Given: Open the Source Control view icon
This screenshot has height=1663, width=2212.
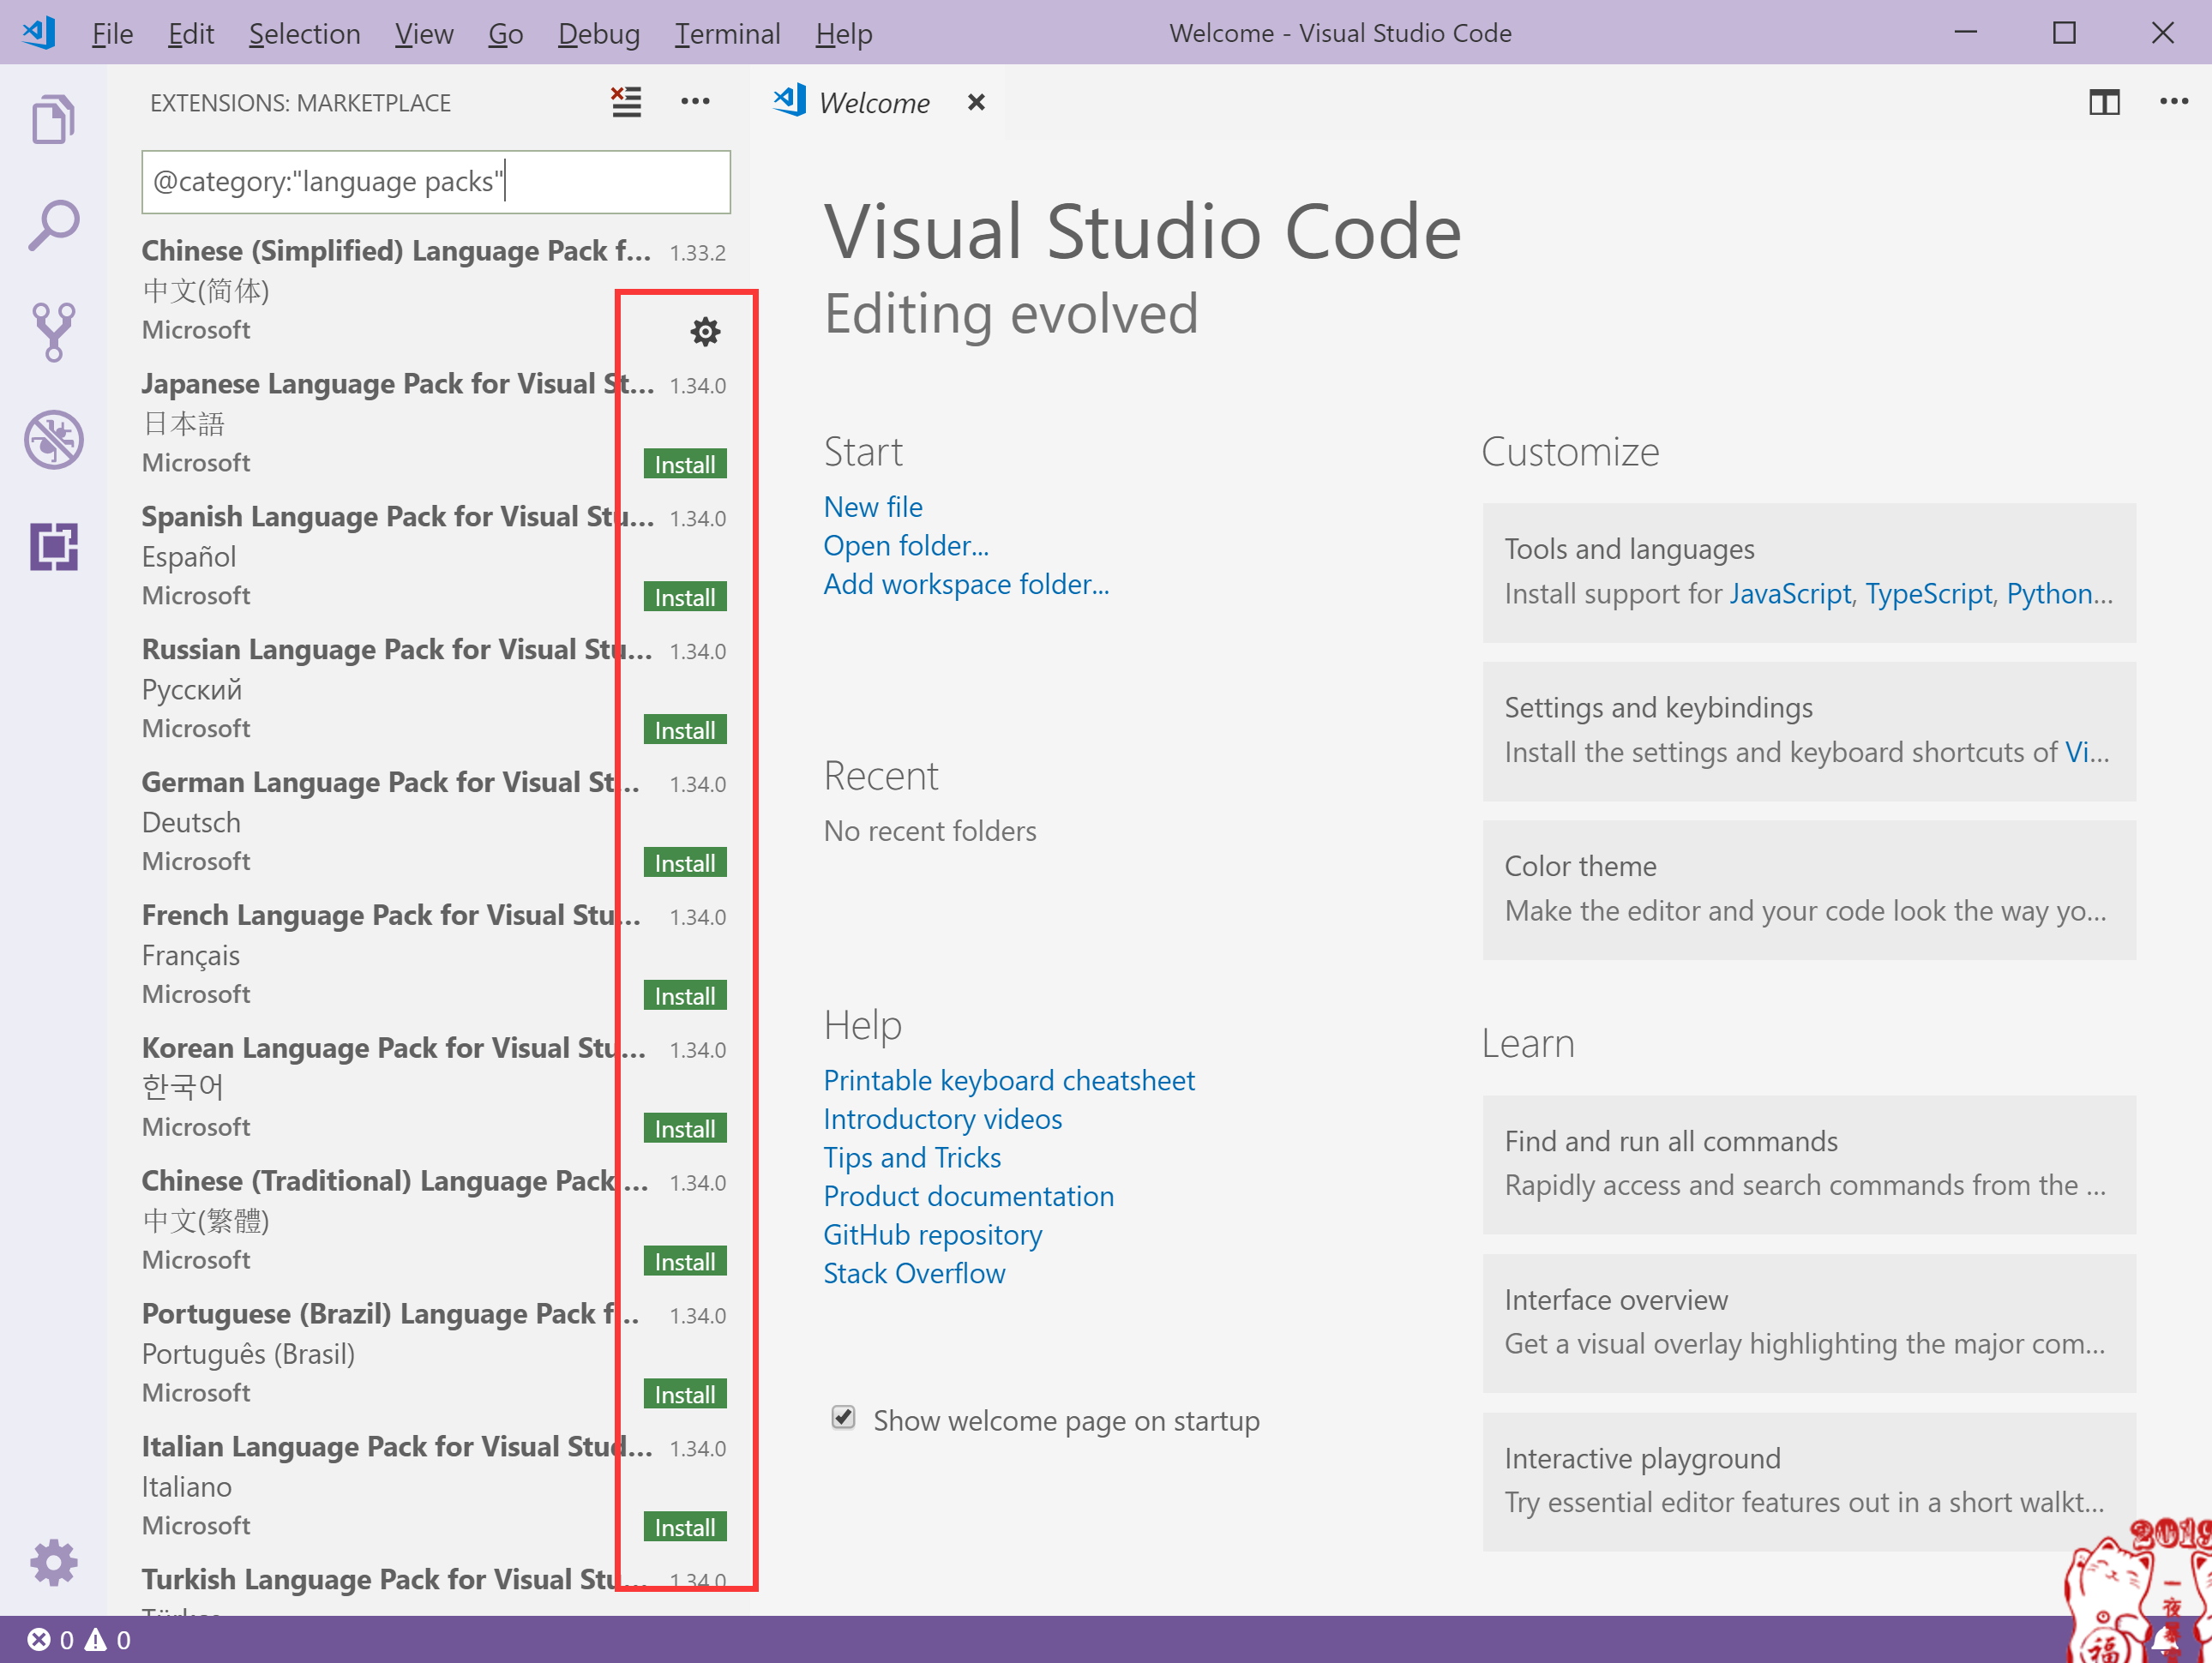Looking at the screenshot, I should 53,332.
